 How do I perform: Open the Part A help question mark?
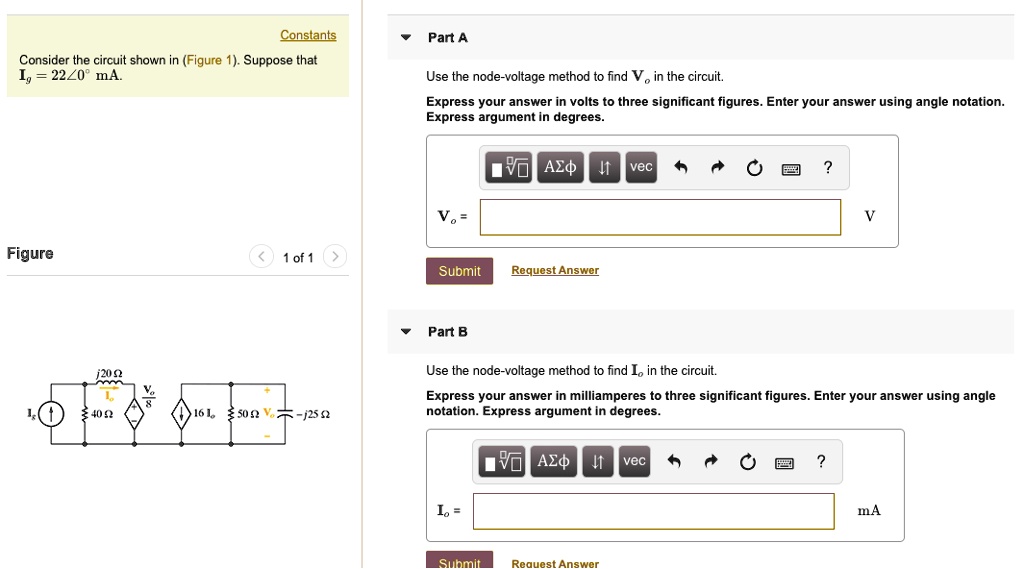point(827,168)
